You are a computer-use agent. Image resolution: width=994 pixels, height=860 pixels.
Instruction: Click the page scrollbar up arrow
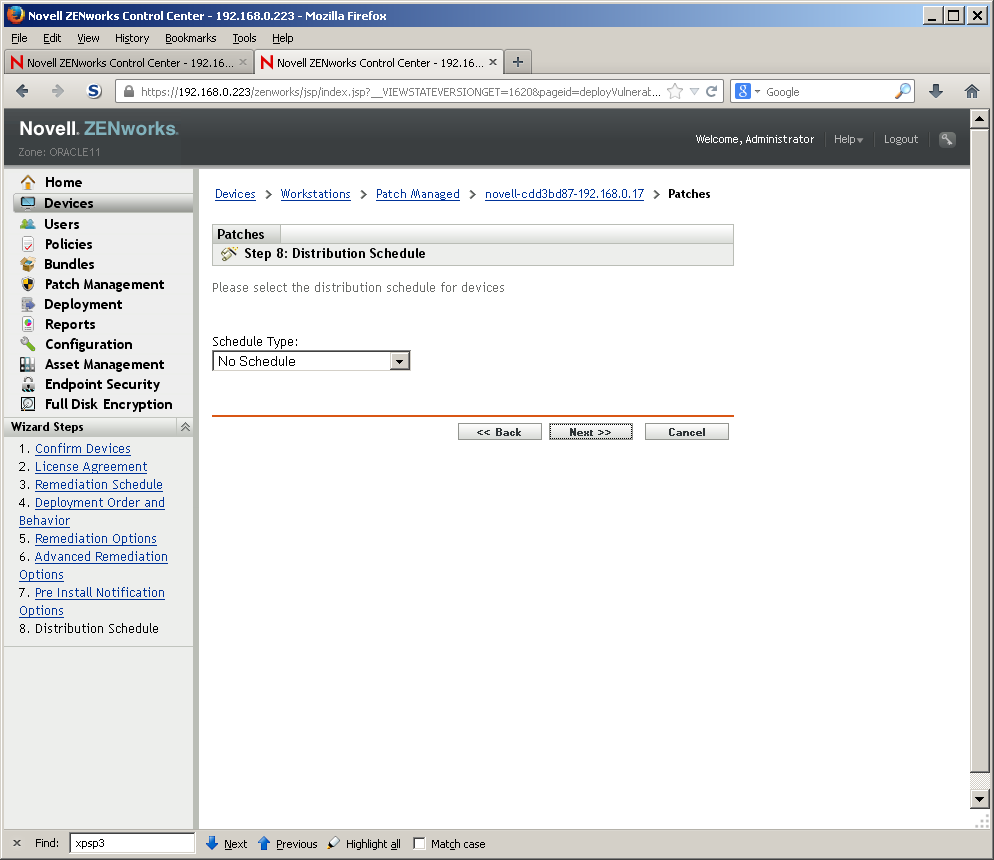pos(979,119)
